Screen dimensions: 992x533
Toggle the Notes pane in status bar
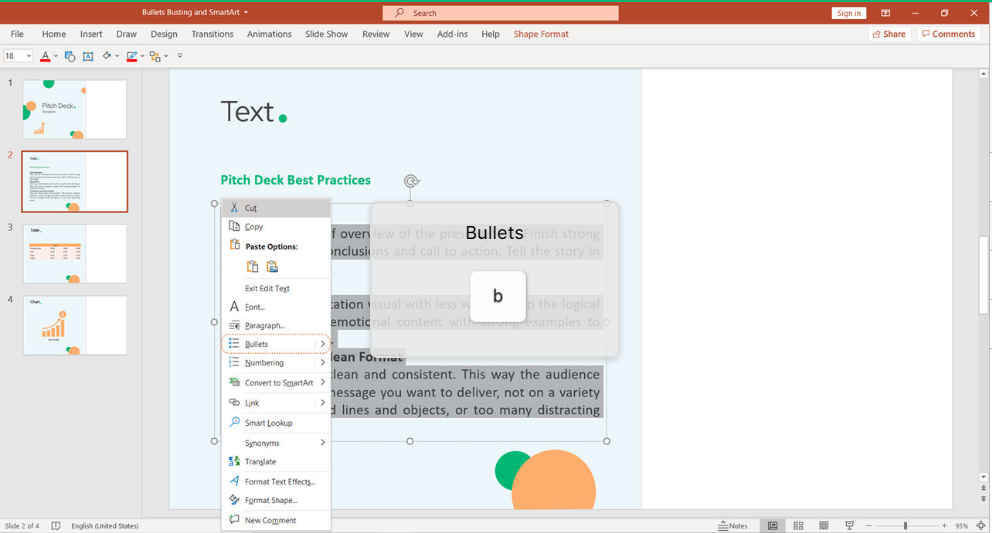(x=733, y=526)
